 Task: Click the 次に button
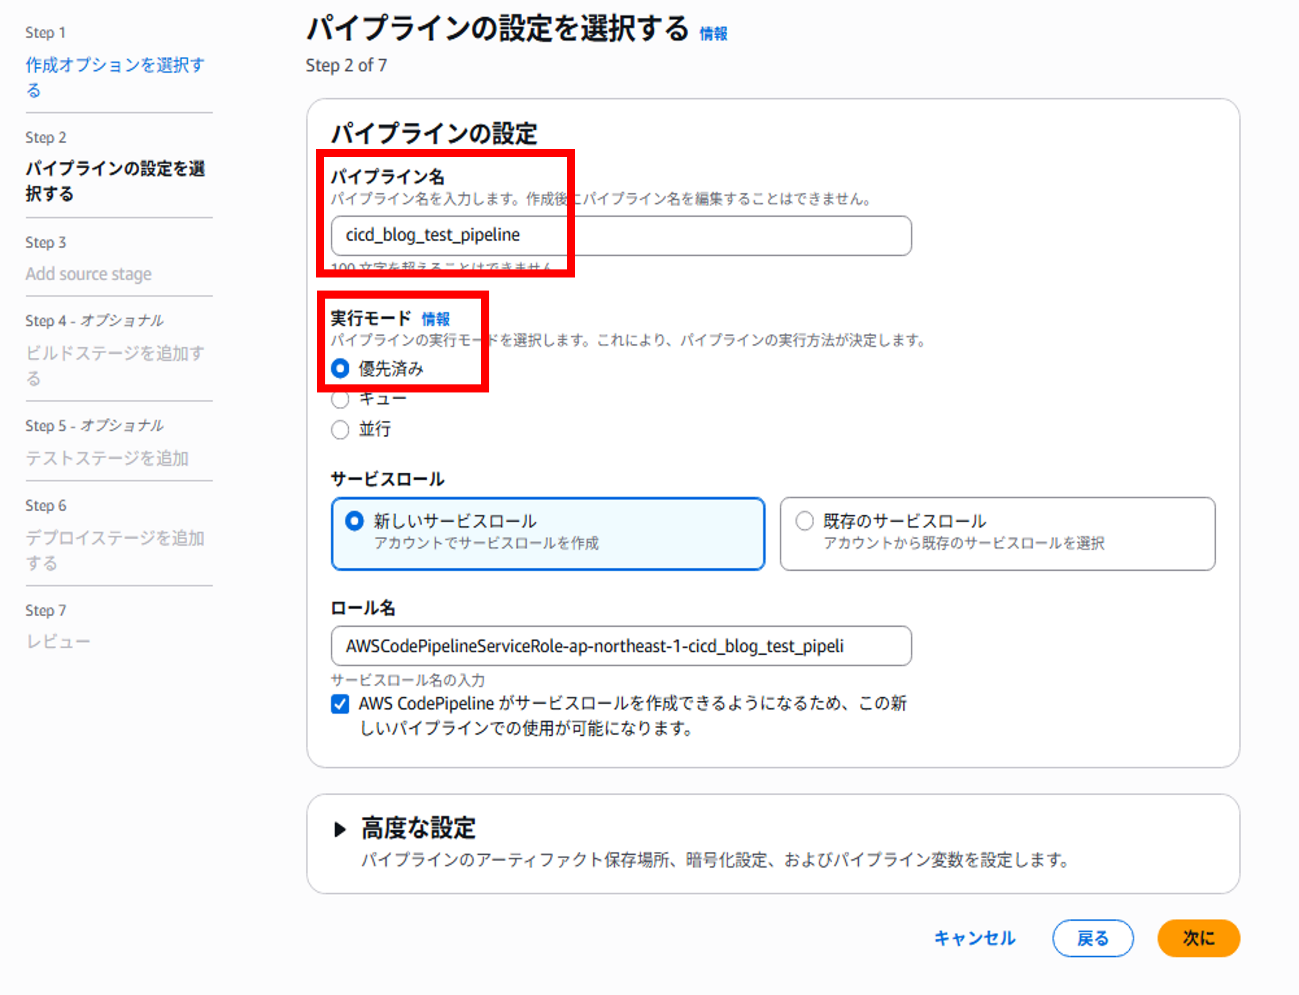[x=1198, y=938]
